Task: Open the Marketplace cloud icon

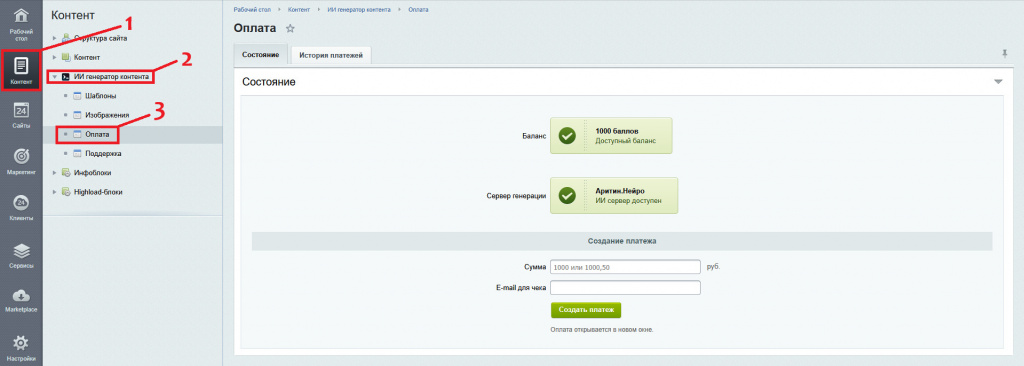Action: click(x=21, y=295)
